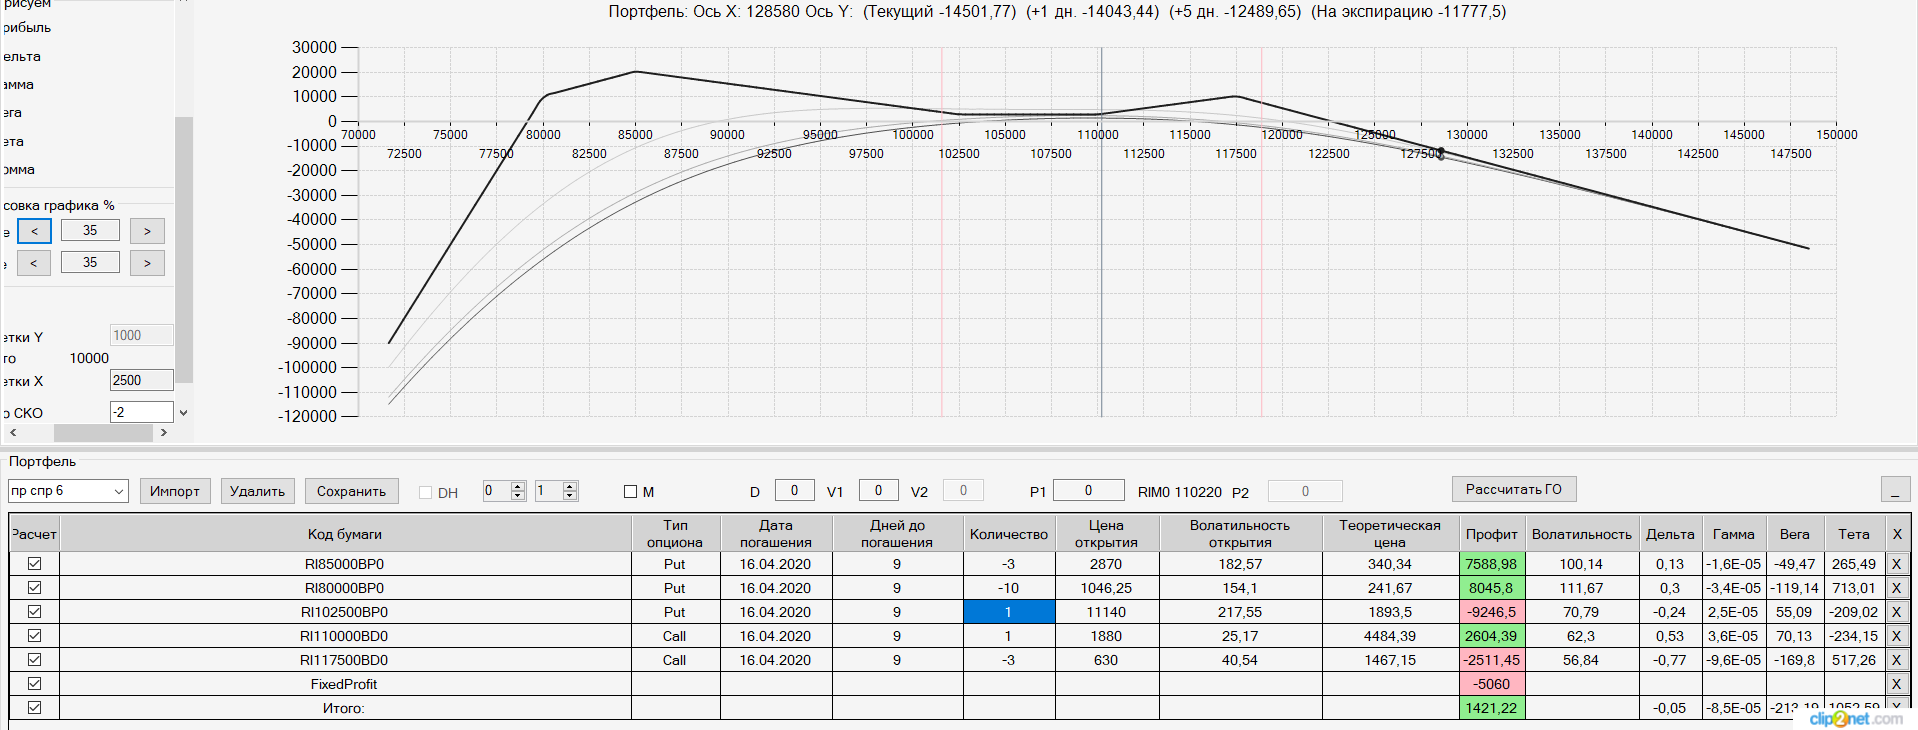This screenshot has width=1918, height=730.
Task: Expand the СКО dropdown showing -2
Action: click(x=183, y=412)
